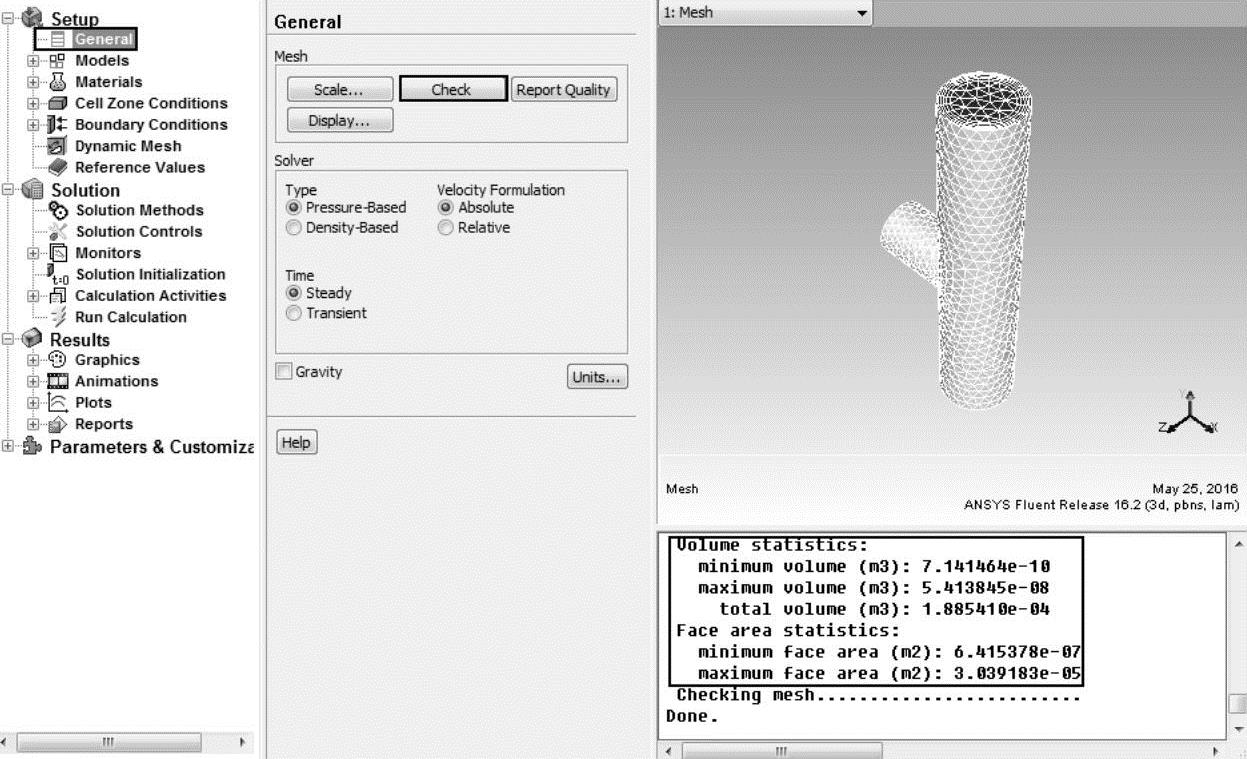Click the Reference Values icon
The image size is (1247, 759).
click(58, 167)
